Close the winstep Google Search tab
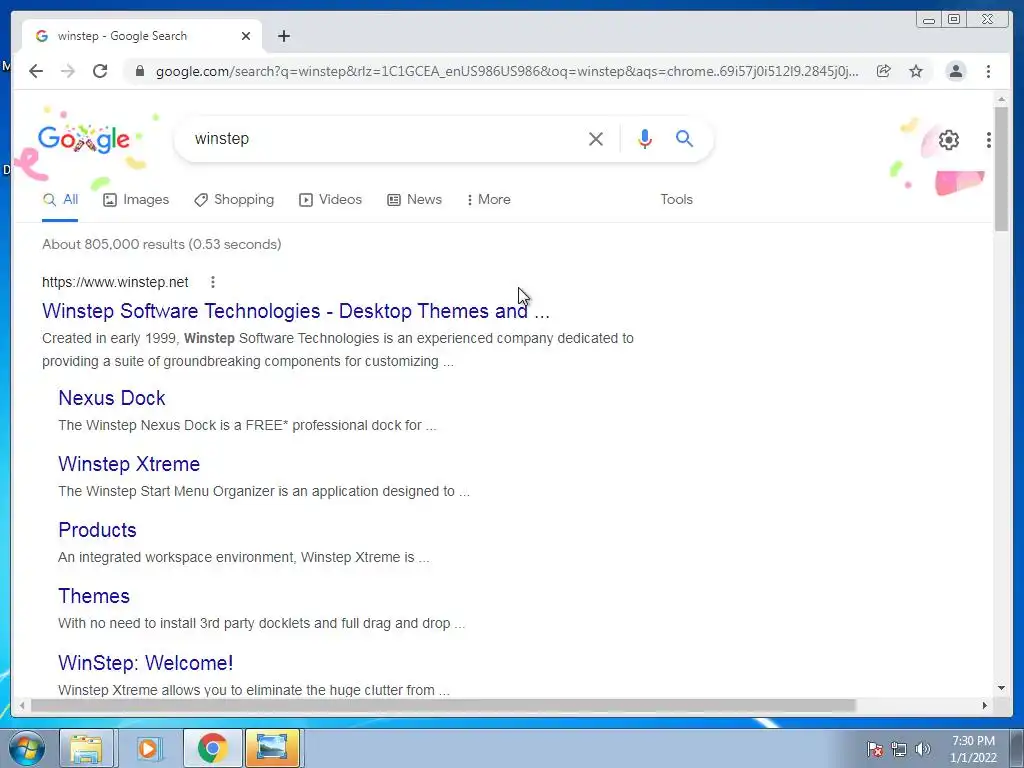The height and width of the screenshot is (768, 1024). tap(246, 36)
